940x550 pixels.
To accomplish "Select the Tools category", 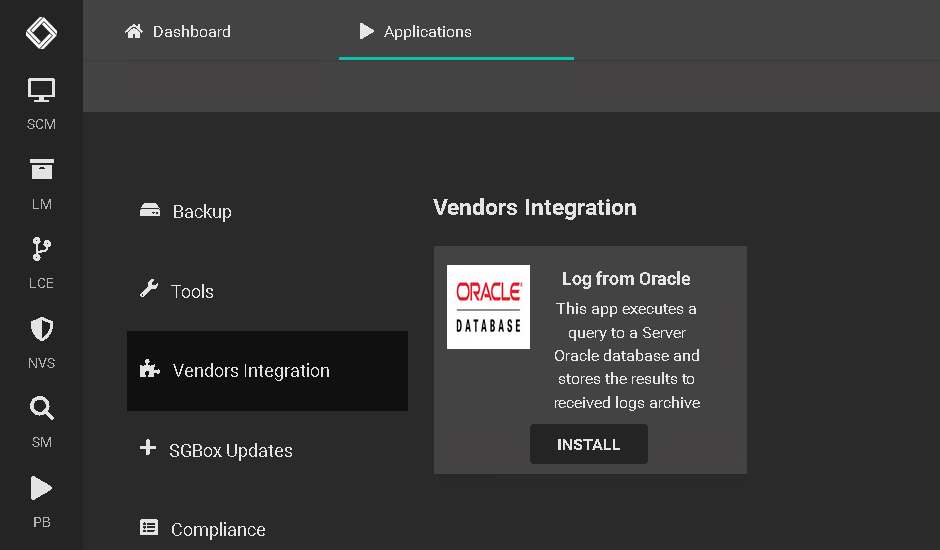I will pos(267,291).
